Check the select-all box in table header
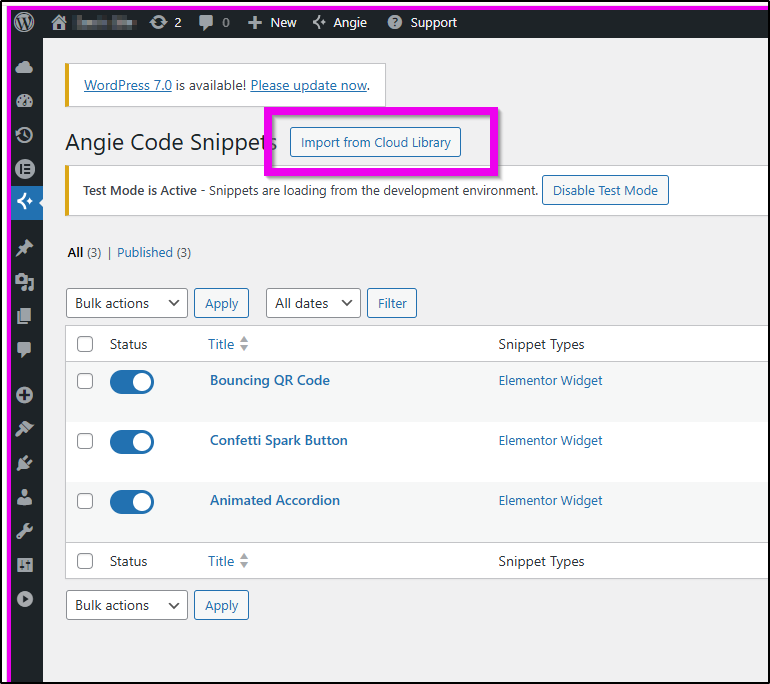 click(x=85, y=344)
